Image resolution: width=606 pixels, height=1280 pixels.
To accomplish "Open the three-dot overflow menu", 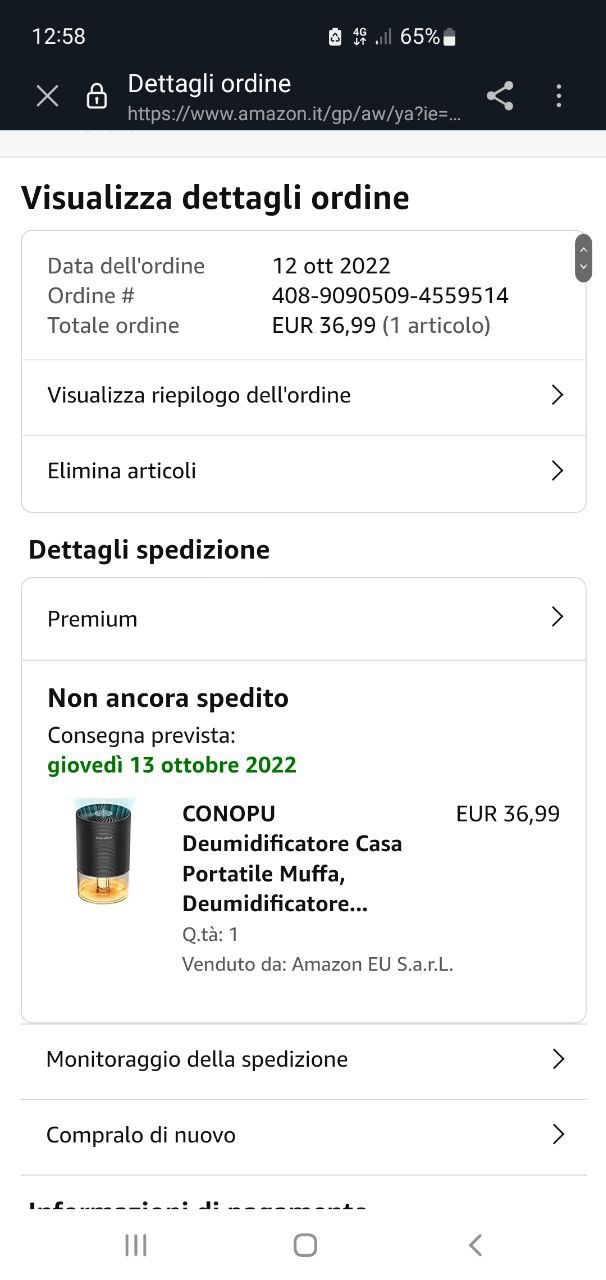I will pyautogui.click(x=559, y=96).
